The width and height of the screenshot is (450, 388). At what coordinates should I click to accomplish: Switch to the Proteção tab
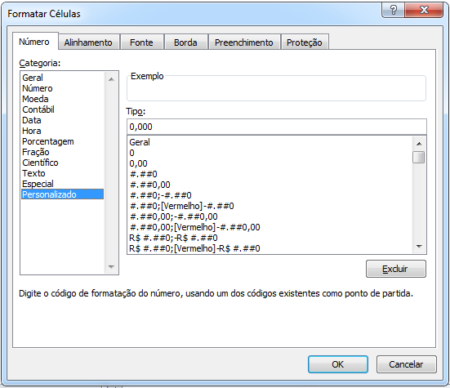coord(304,43)
